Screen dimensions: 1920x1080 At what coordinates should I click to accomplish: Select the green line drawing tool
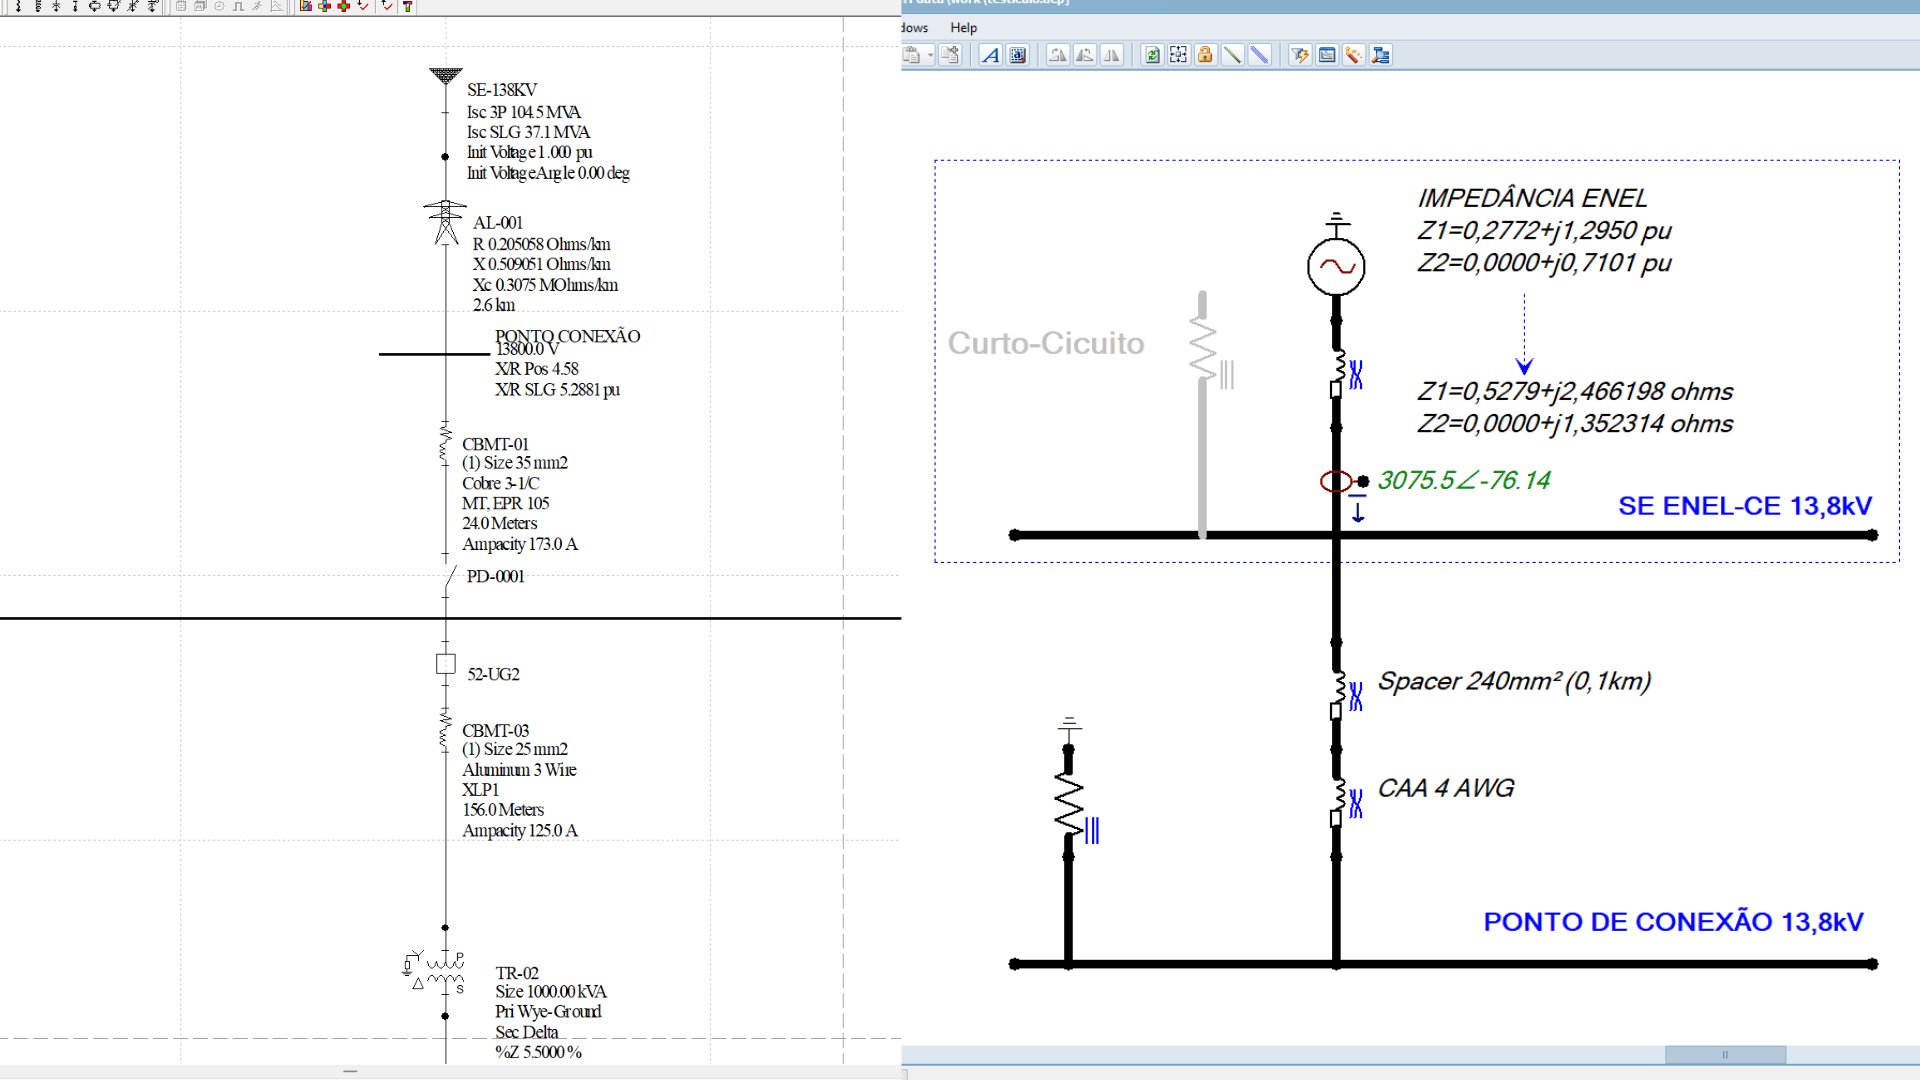click(1232, 55)
